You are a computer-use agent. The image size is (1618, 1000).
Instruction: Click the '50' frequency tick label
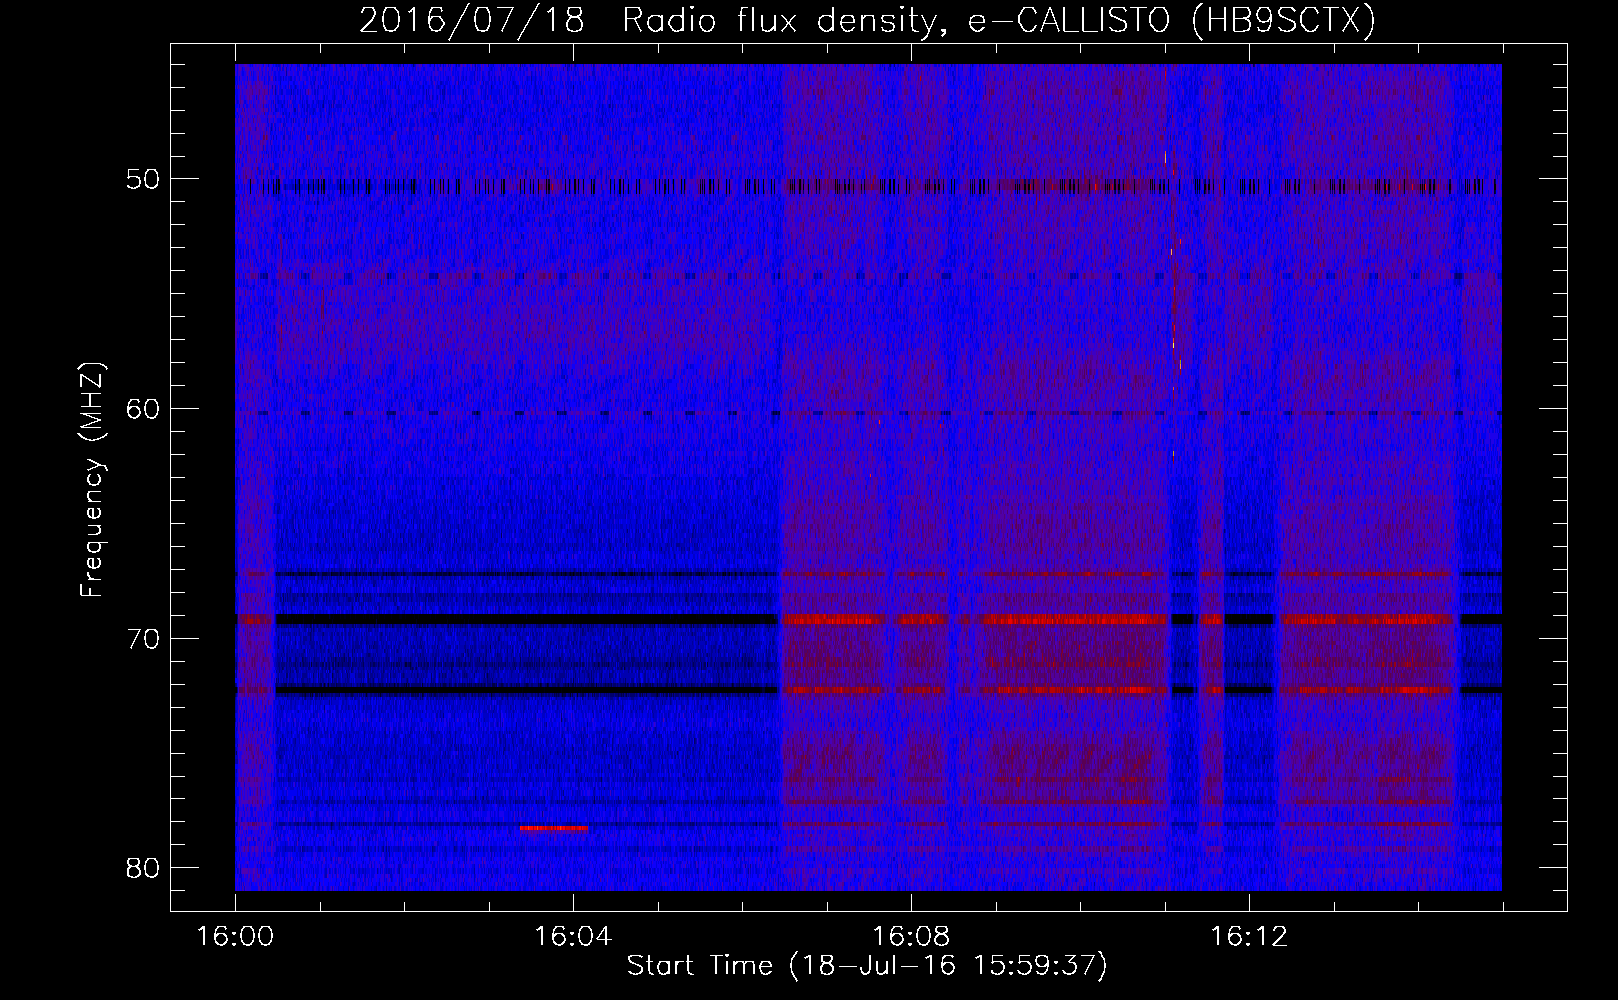click(142, 179)
